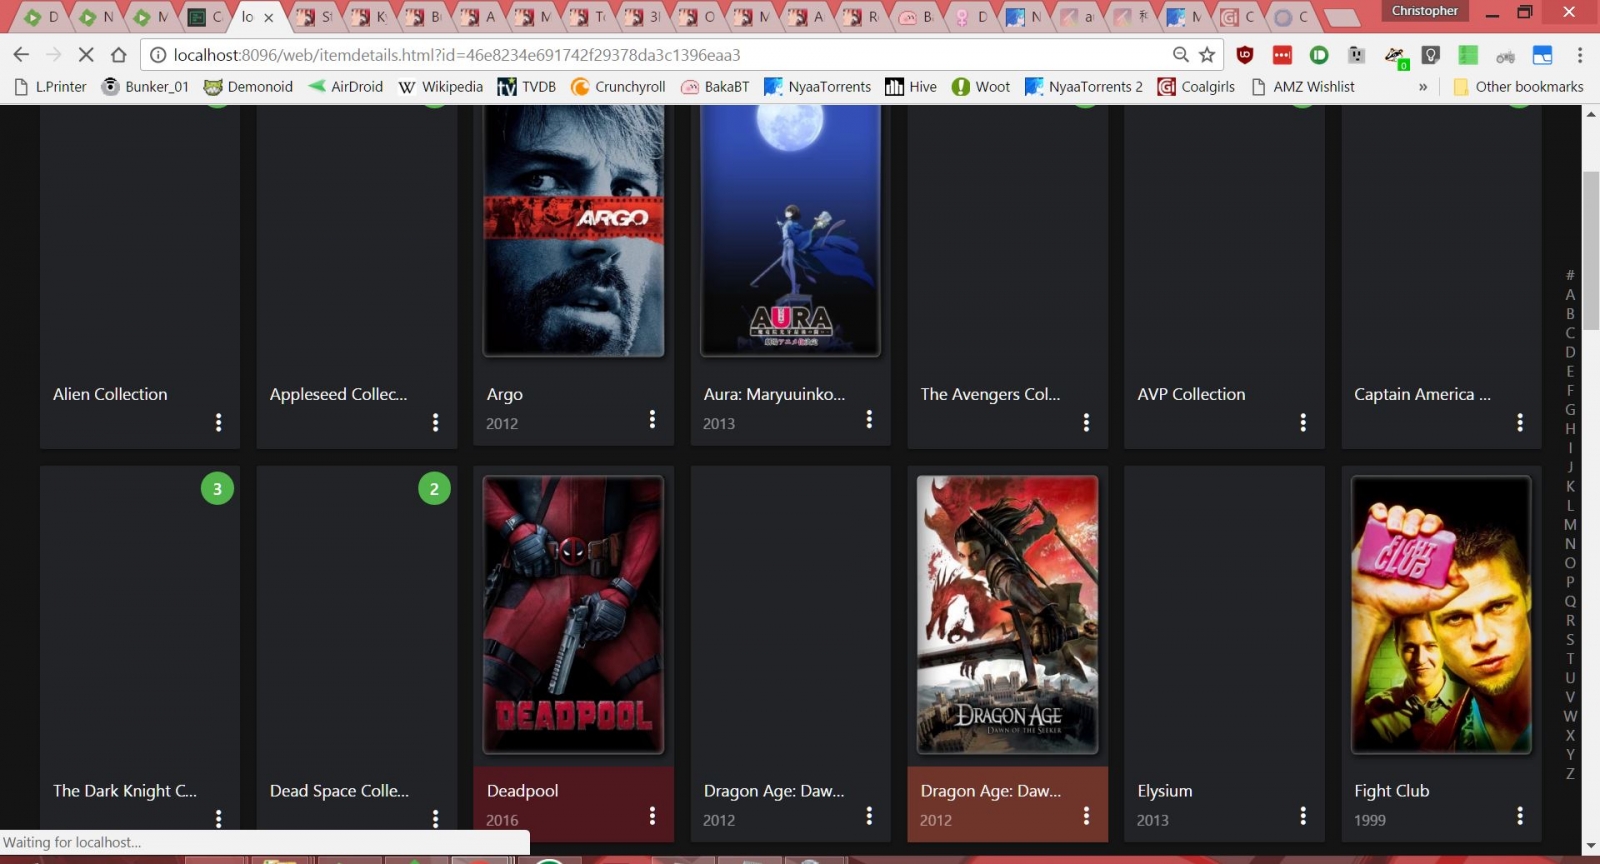Open the three-dot menu for Deadpool
The image size is (1600, 864).
click(652, 816)
